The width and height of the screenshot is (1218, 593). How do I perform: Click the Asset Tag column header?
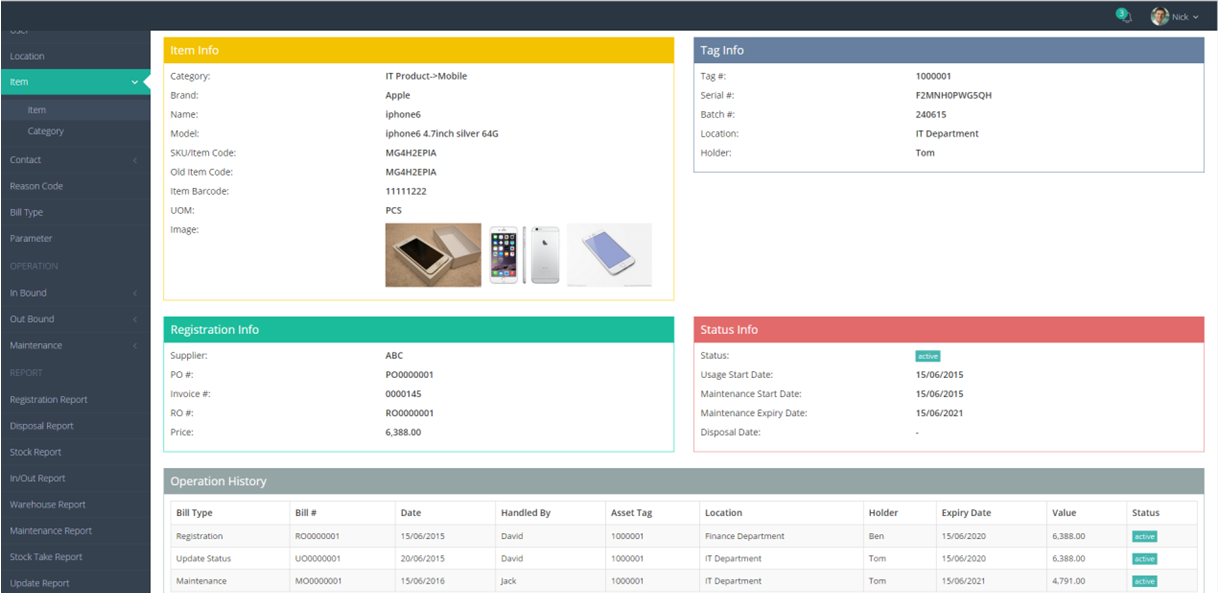[652, 513]
